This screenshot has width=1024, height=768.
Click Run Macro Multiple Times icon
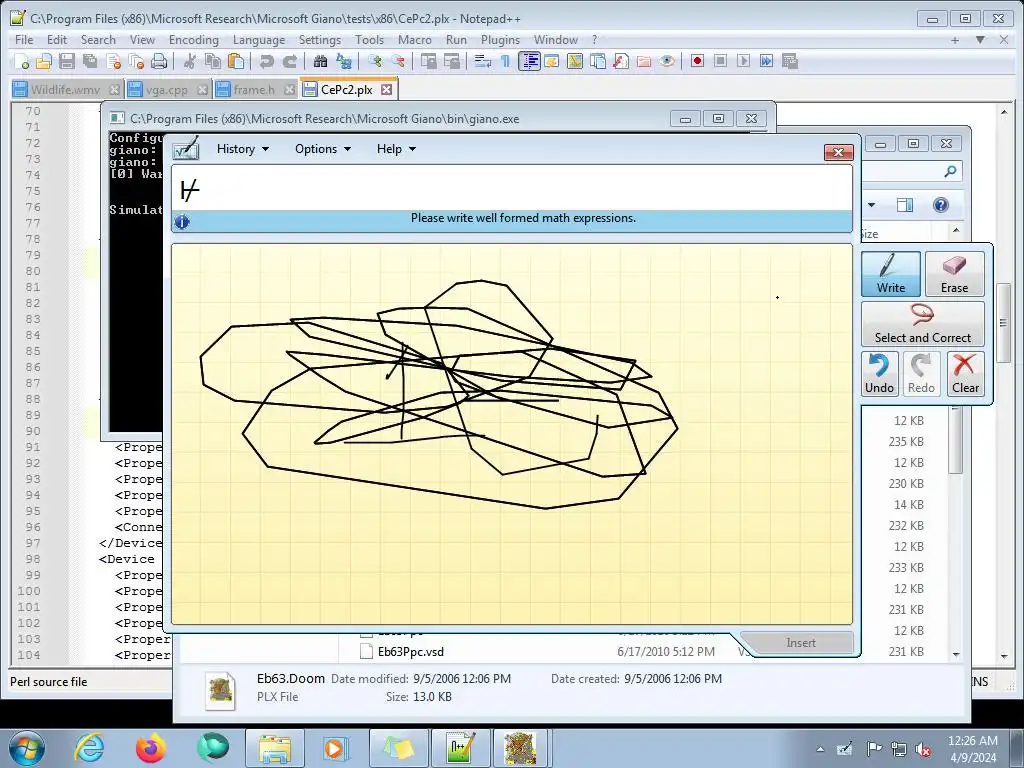coord(766,61)
